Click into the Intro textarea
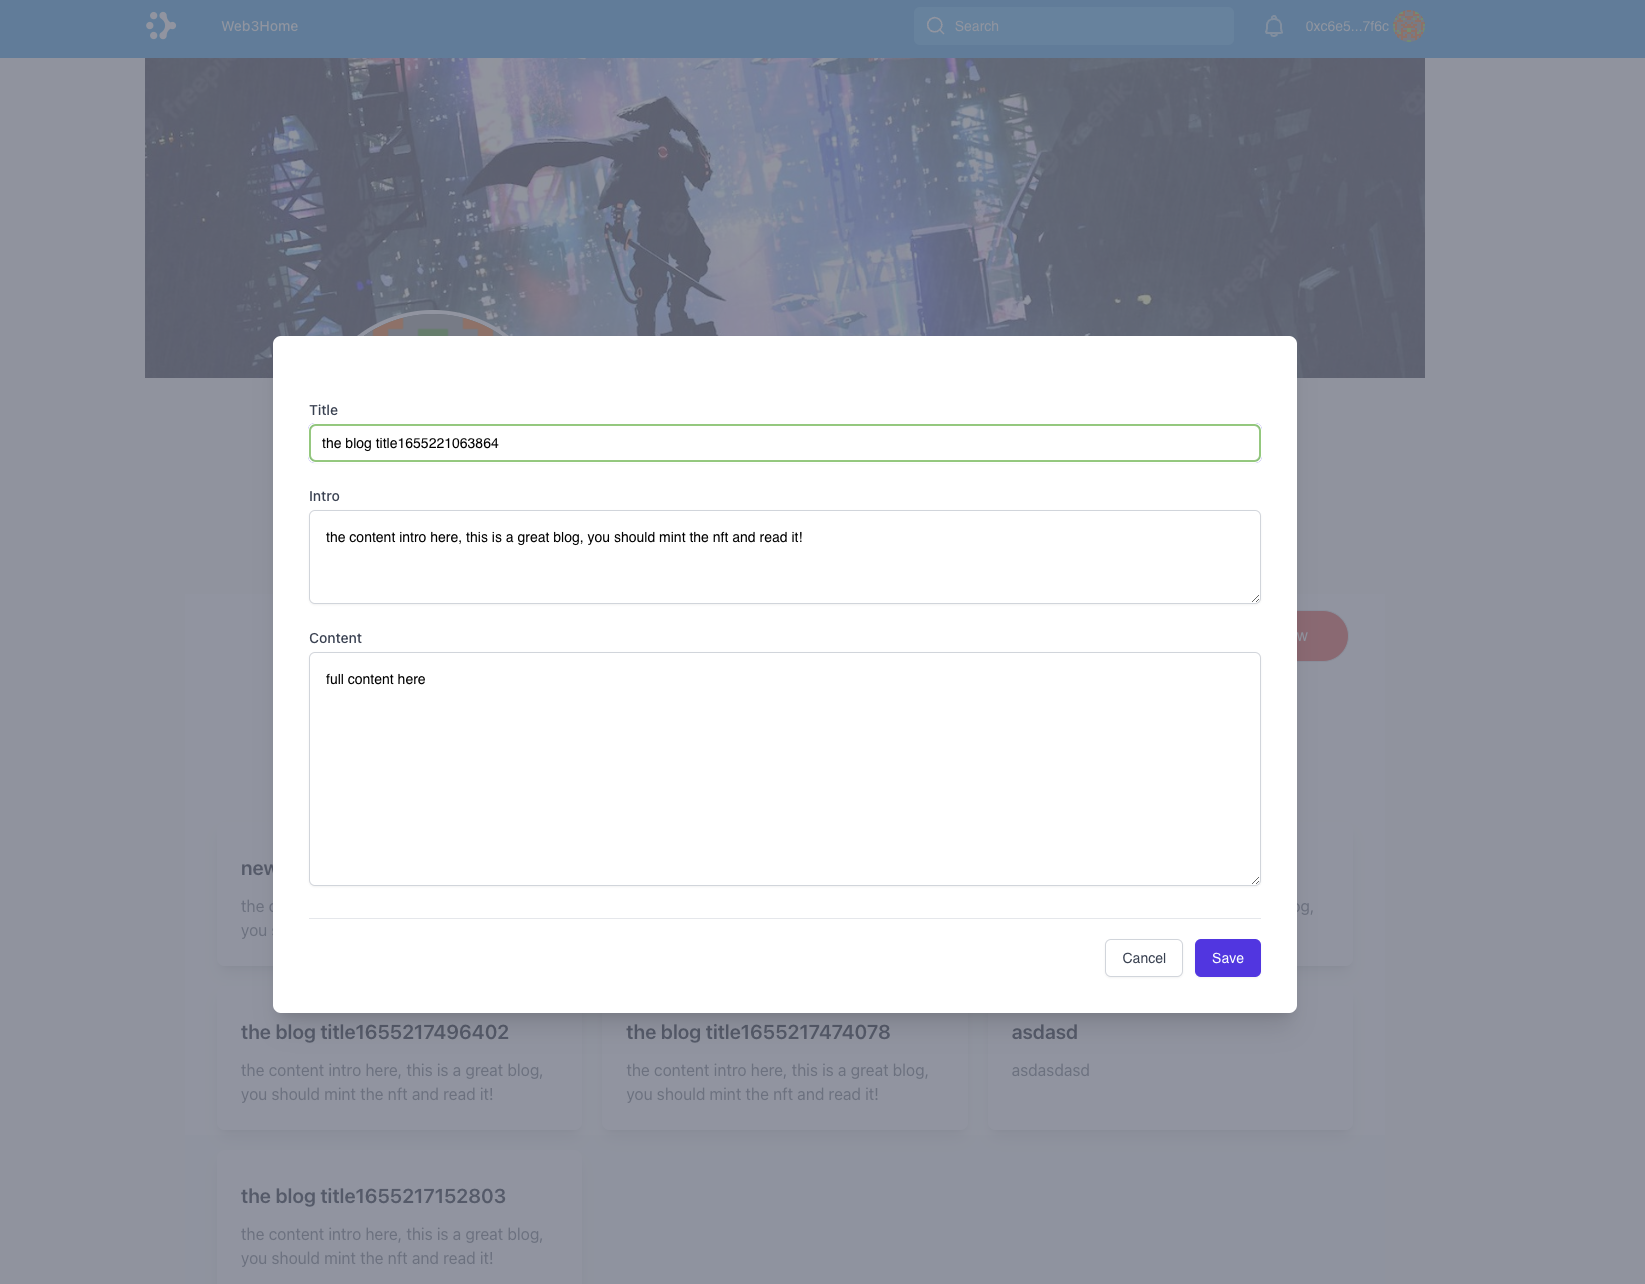 click(785, 557)
